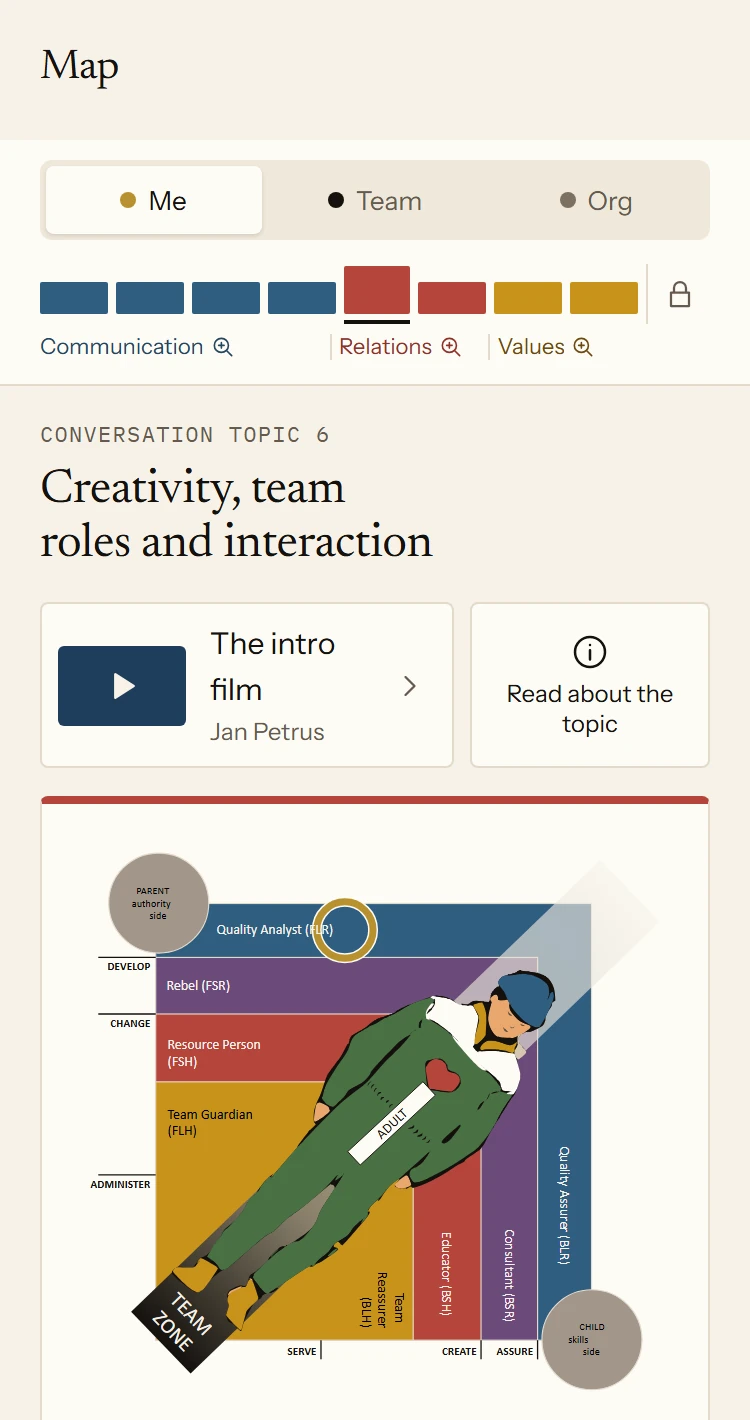750x1420 pixels.
Task: Click The intro film title
Action: tap(272, 666)
